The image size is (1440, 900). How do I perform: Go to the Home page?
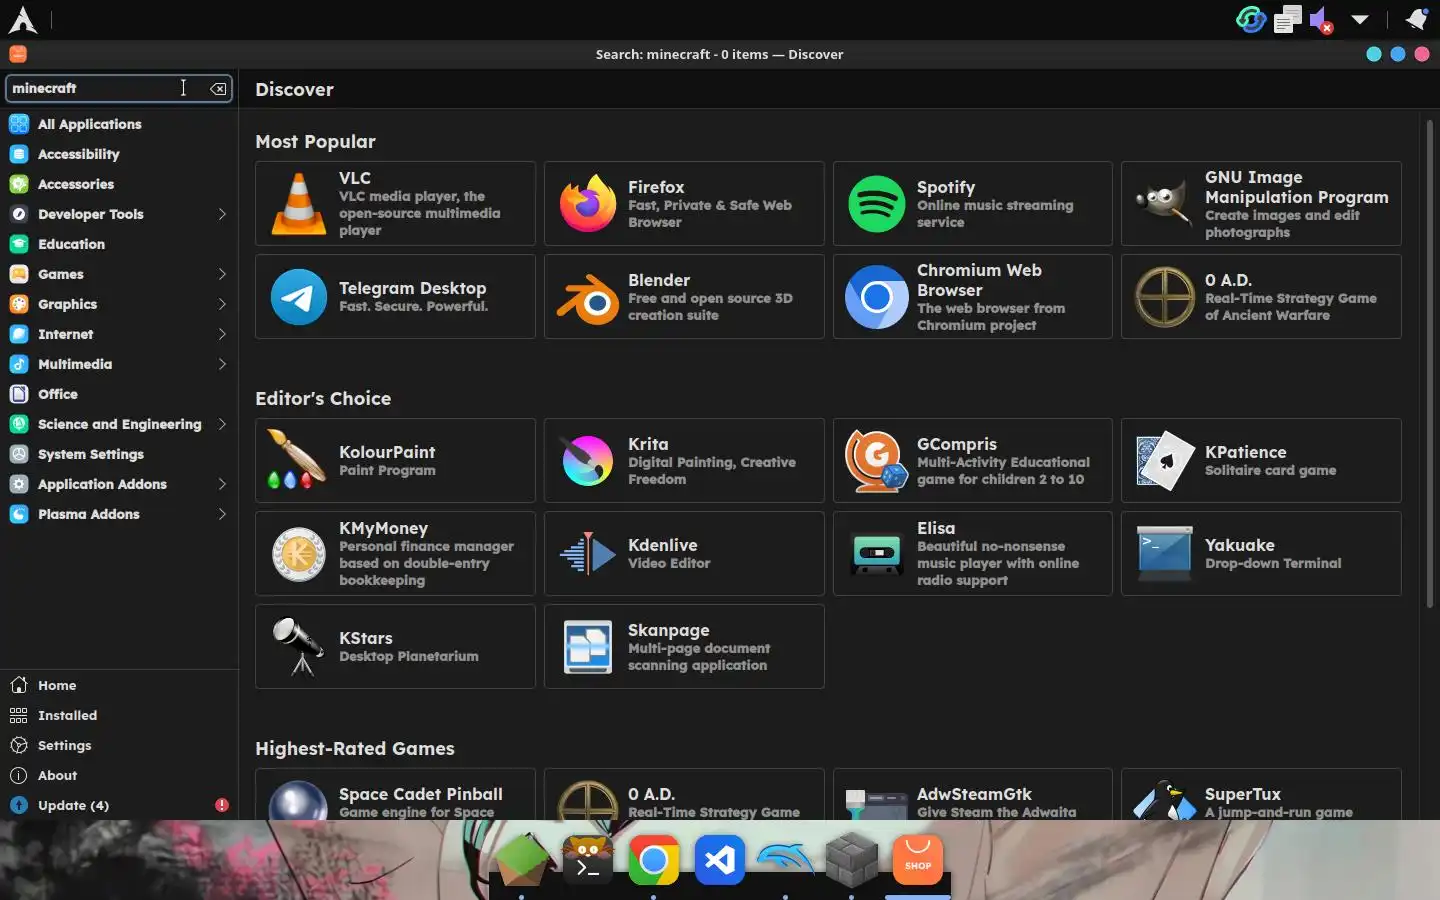click(119, 685)
